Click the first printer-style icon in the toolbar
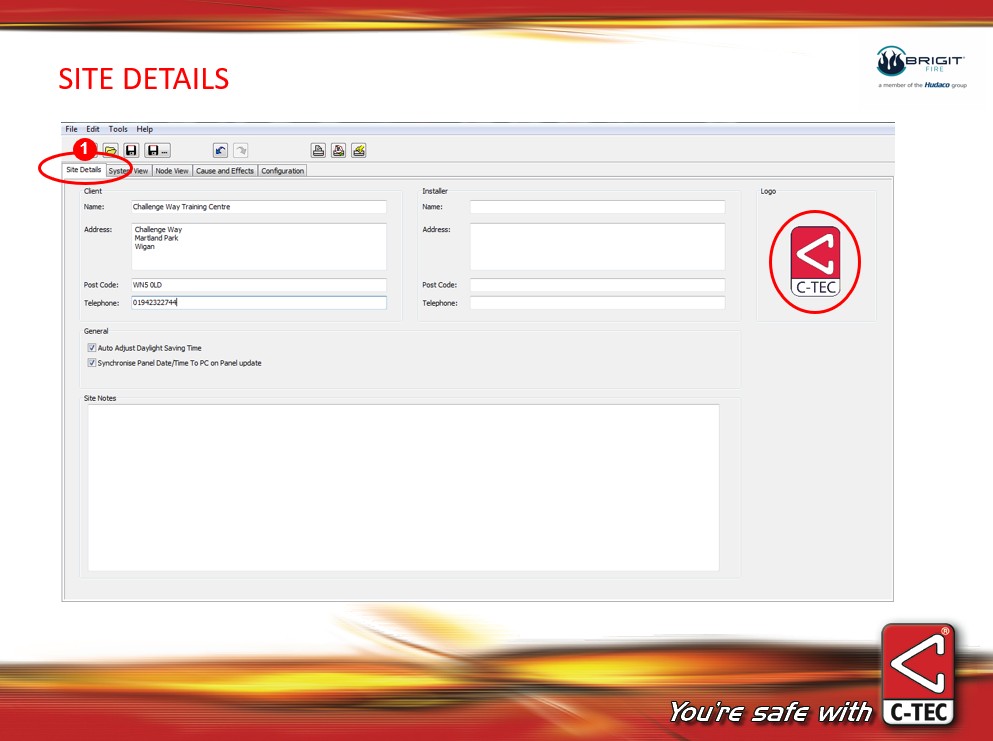This screenshot has height=741, width=993. tap(318, 151)
